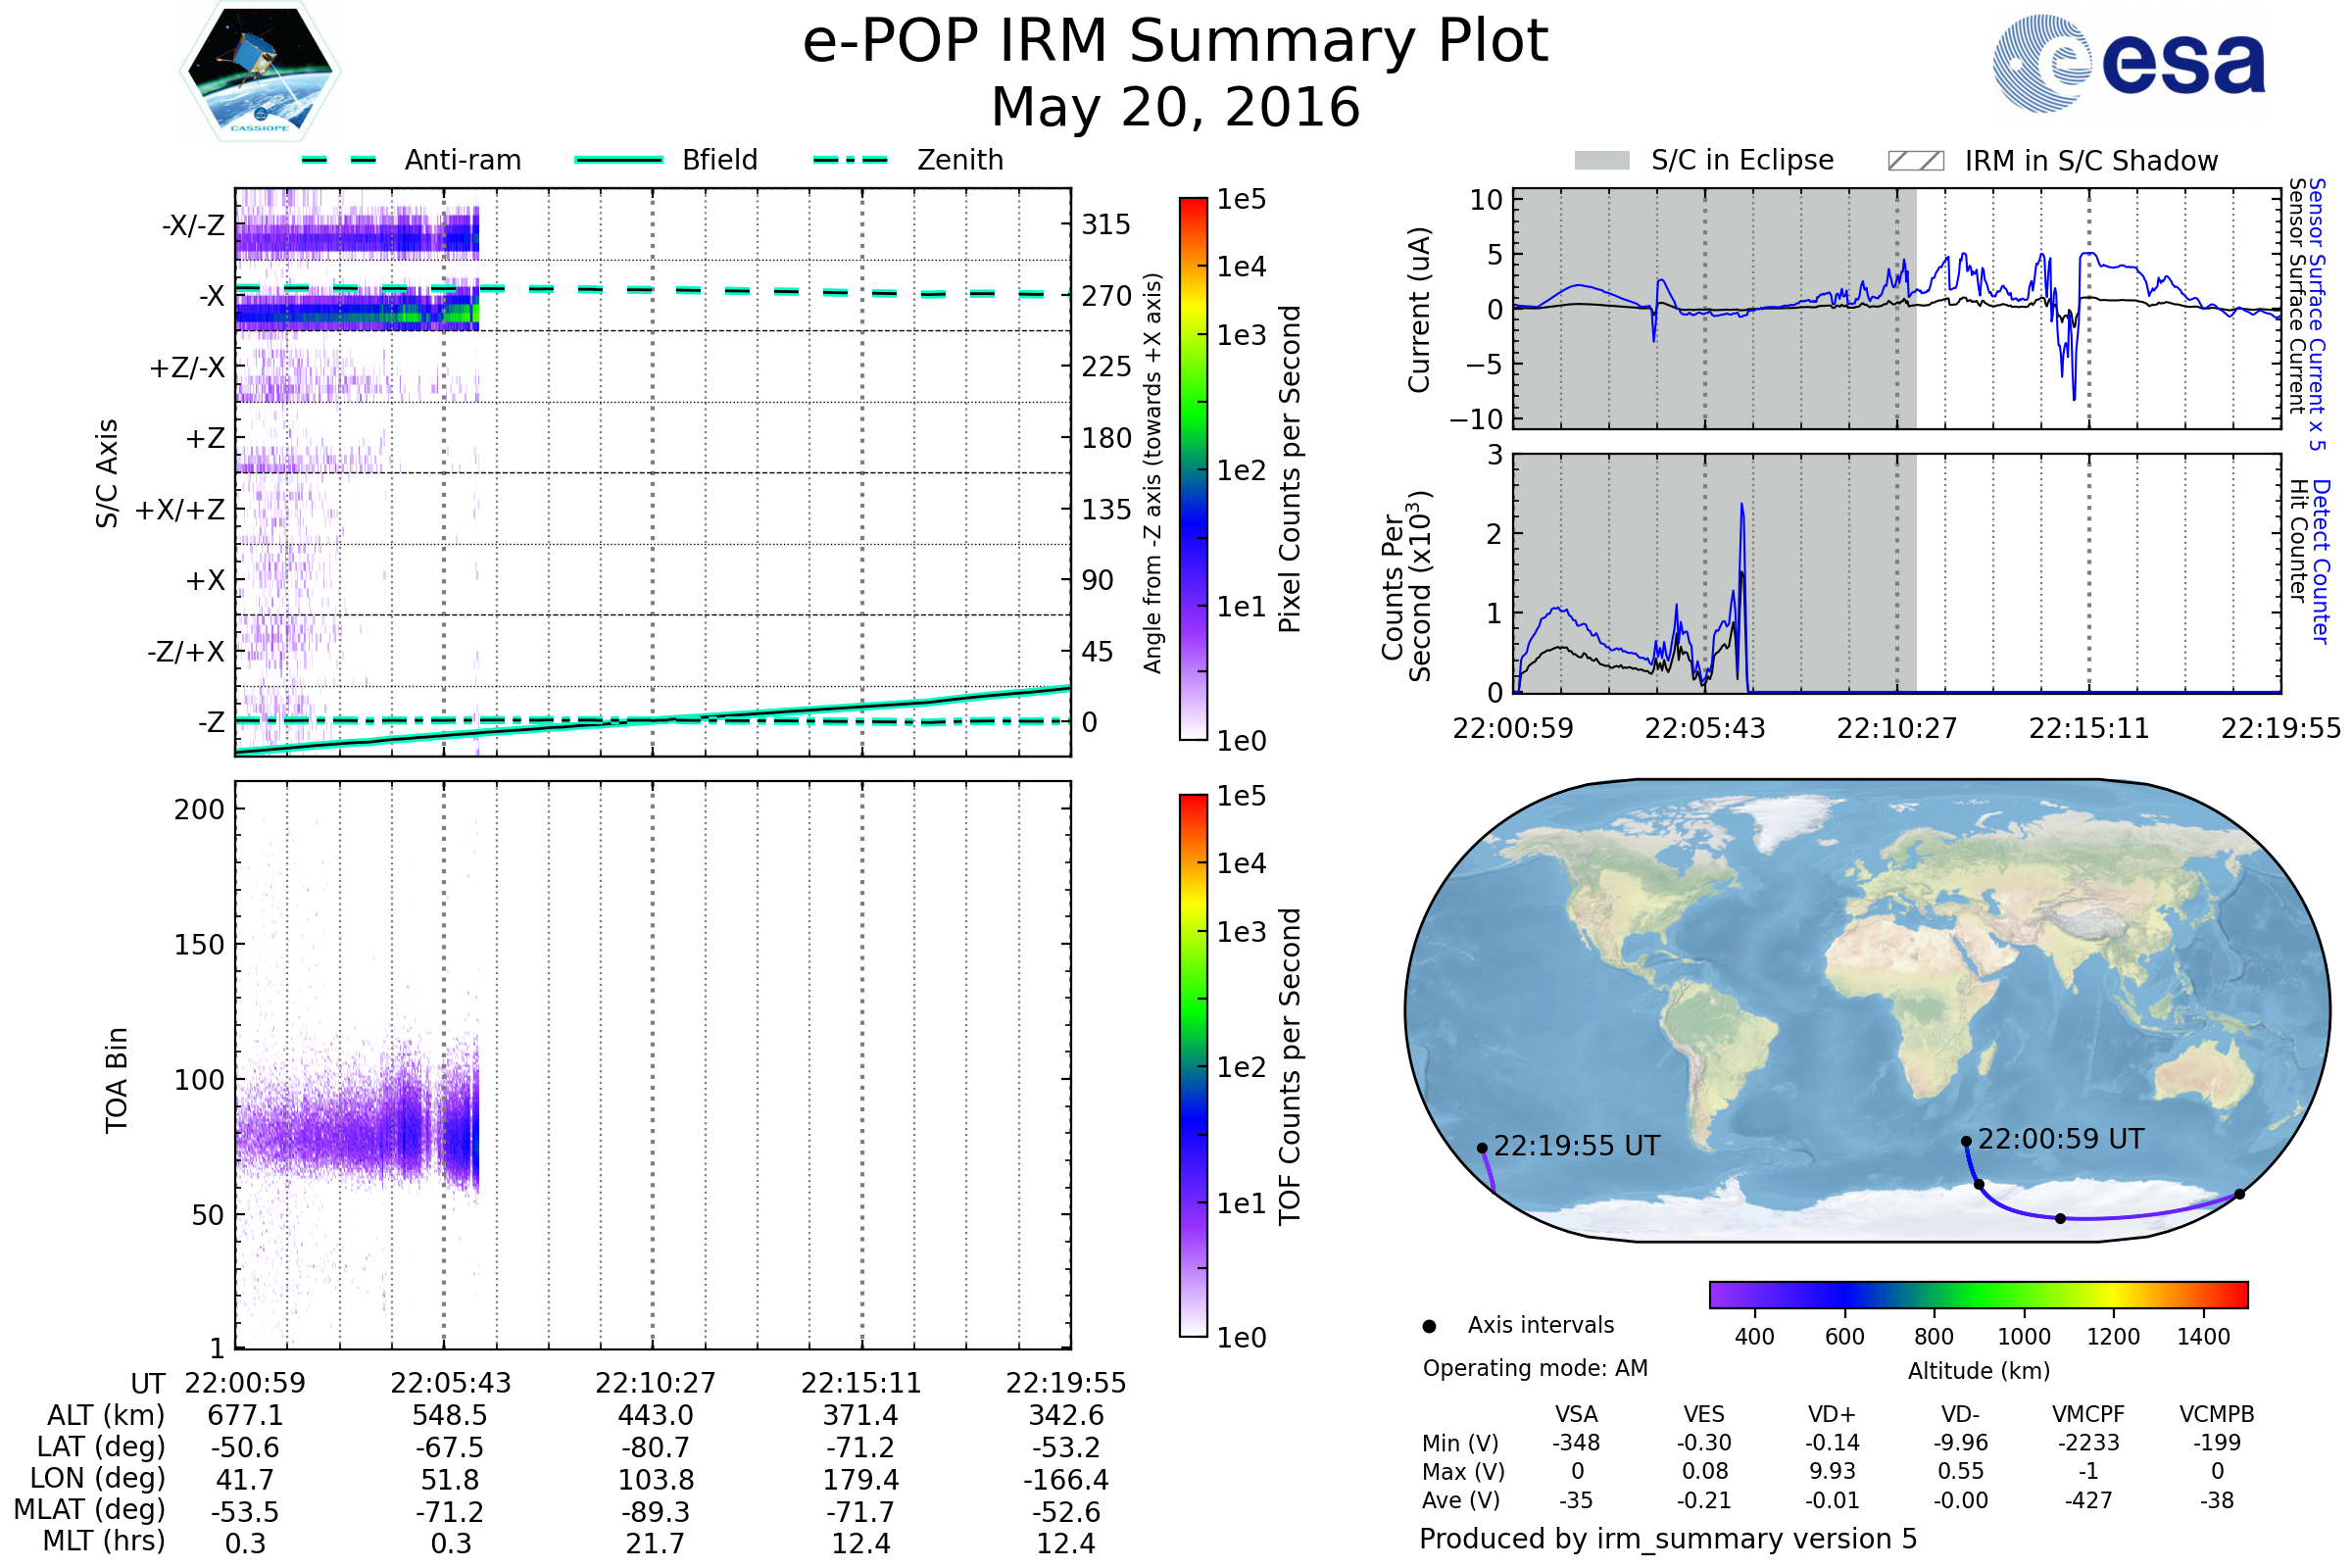Click the Altitude (km) horizontal colorbar

coord(1978,1294)
